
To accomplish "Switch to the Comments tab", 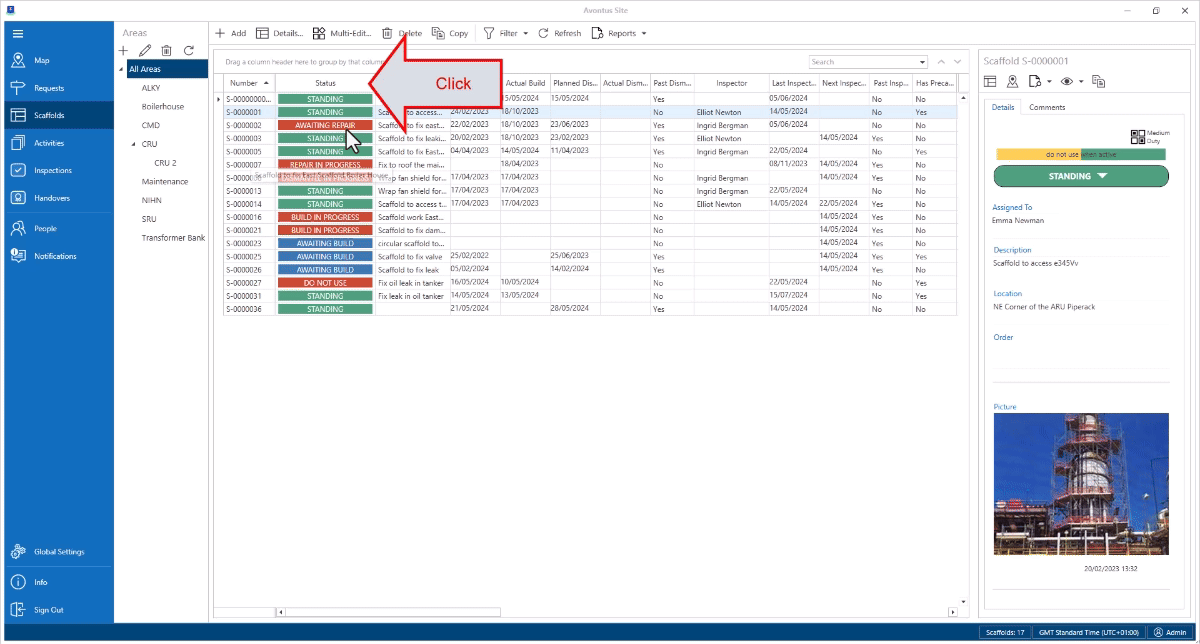I will (1047, 107).
